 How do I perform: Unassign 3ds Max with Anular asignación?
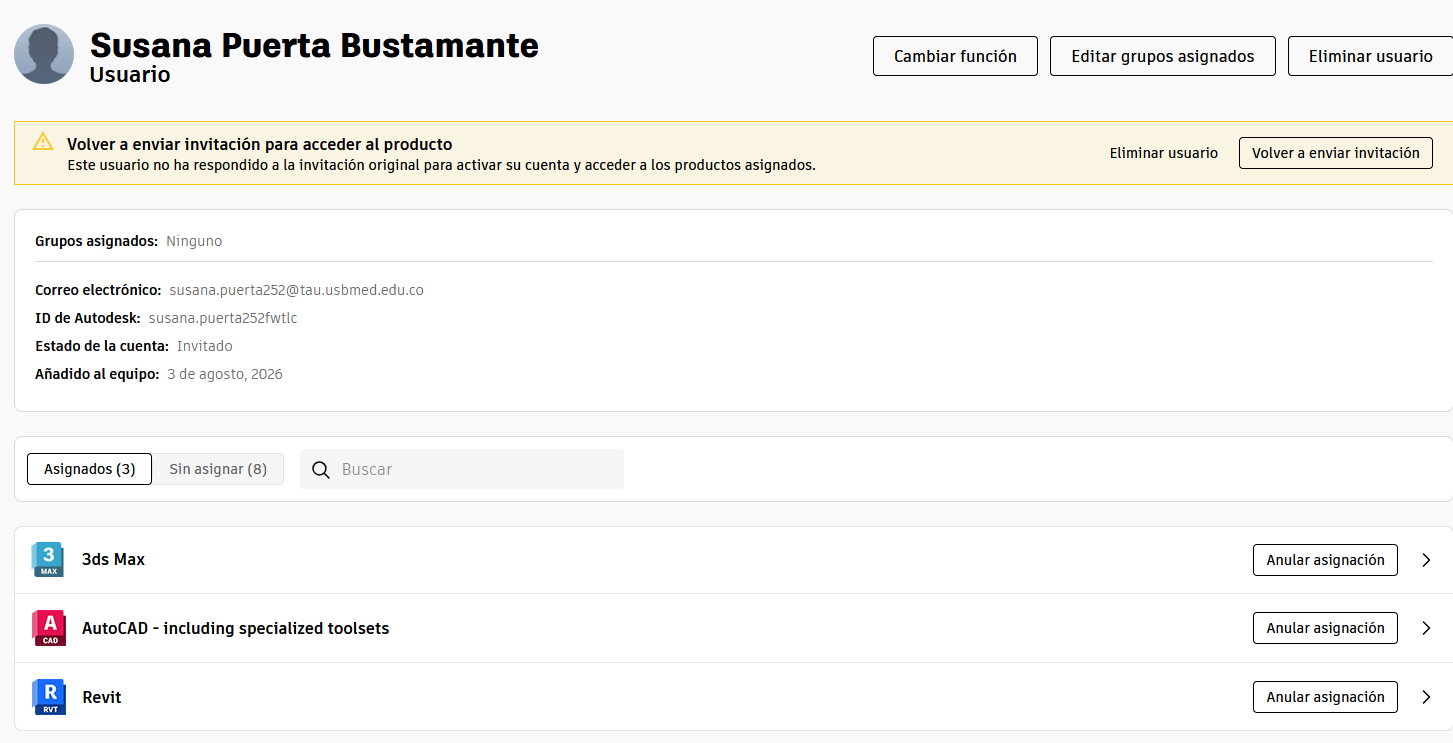[1325, 560]
